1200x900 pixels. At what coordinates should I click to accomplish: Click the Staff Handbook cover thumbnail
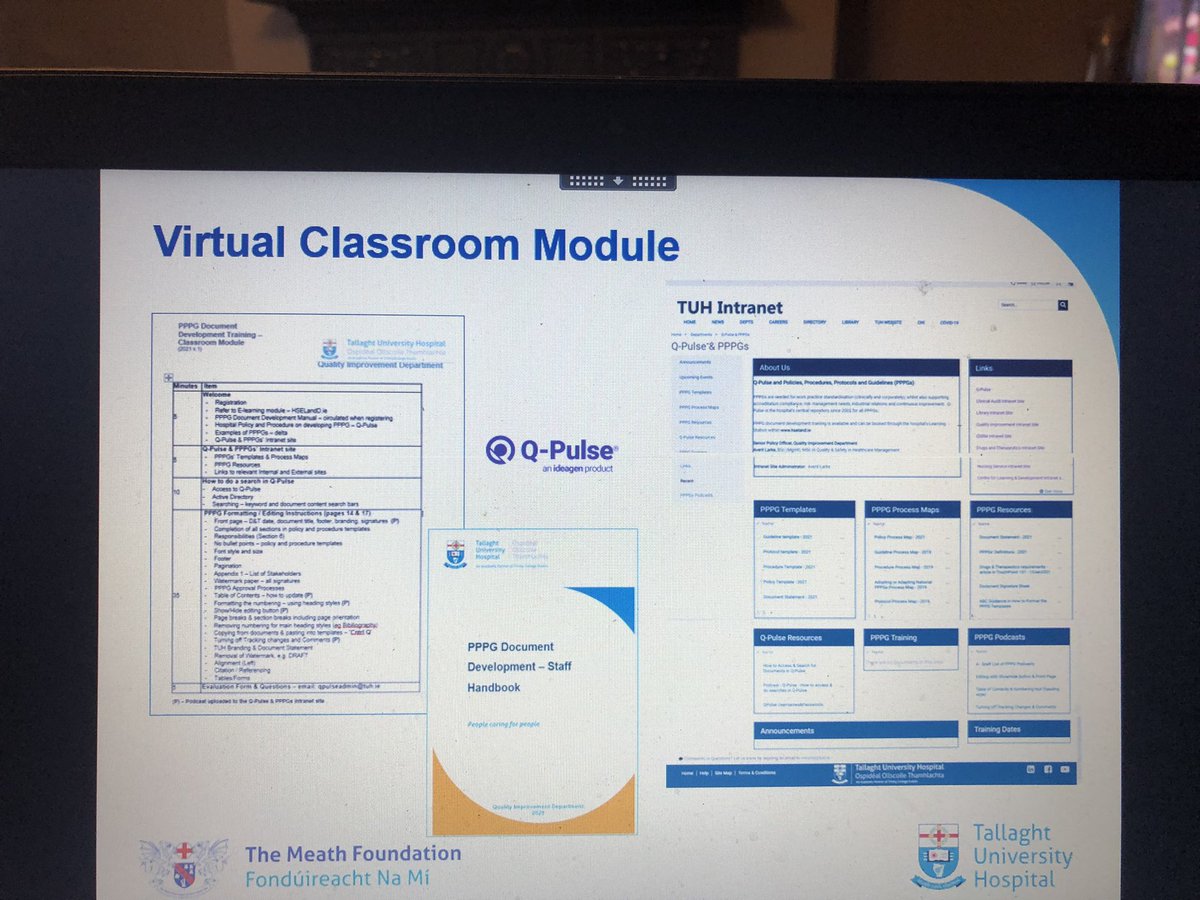[x=532, y=680]
